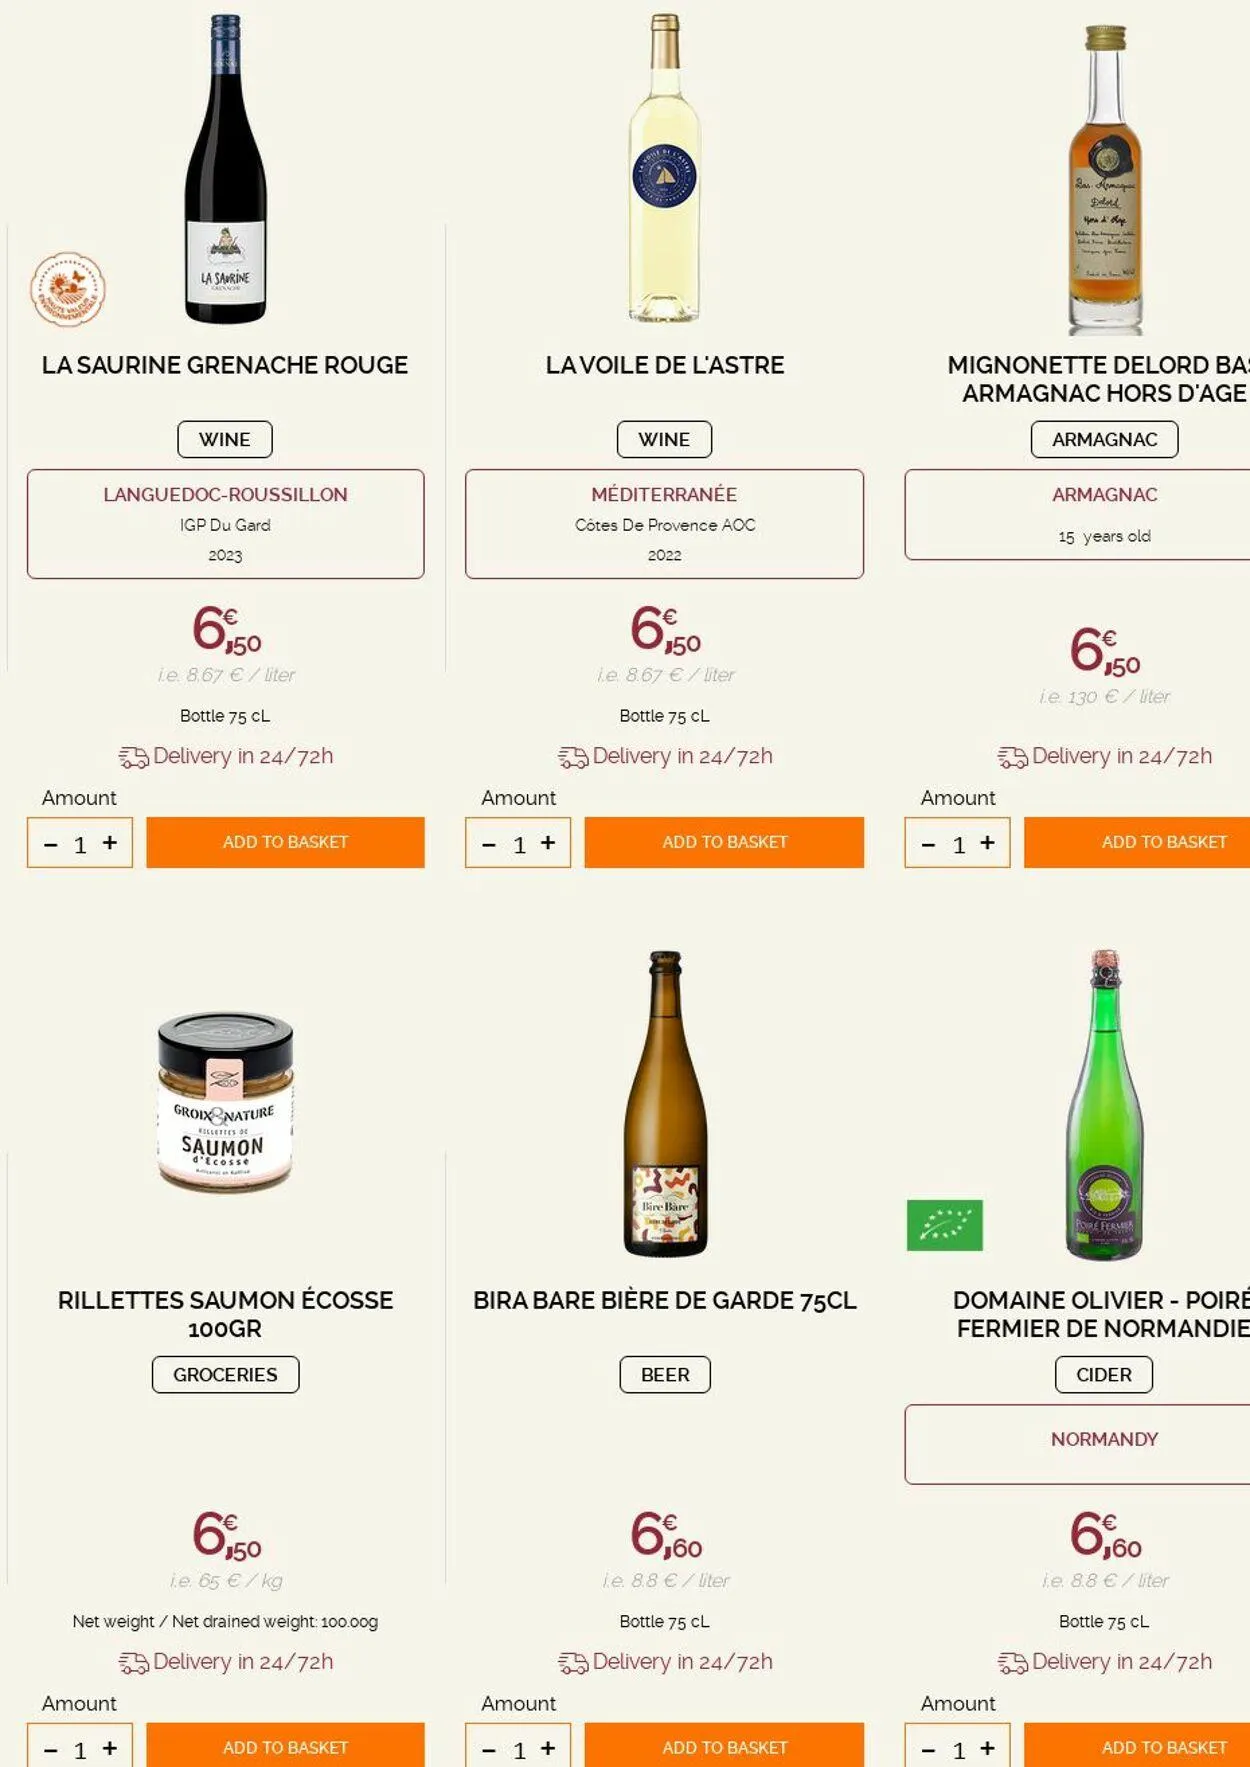
Task: View the La Voile de l'Astre bottle image
Action: [665, 170]
